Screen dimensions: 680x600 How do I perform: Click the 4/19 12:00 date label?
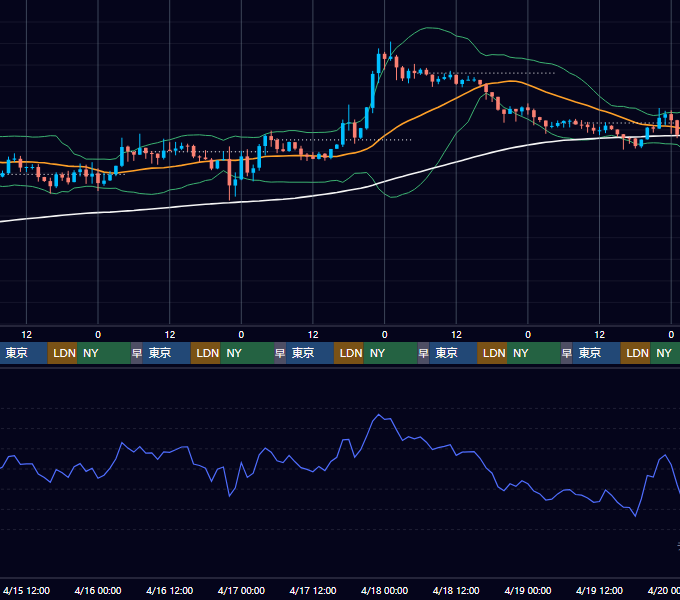[x=599, y=590]
